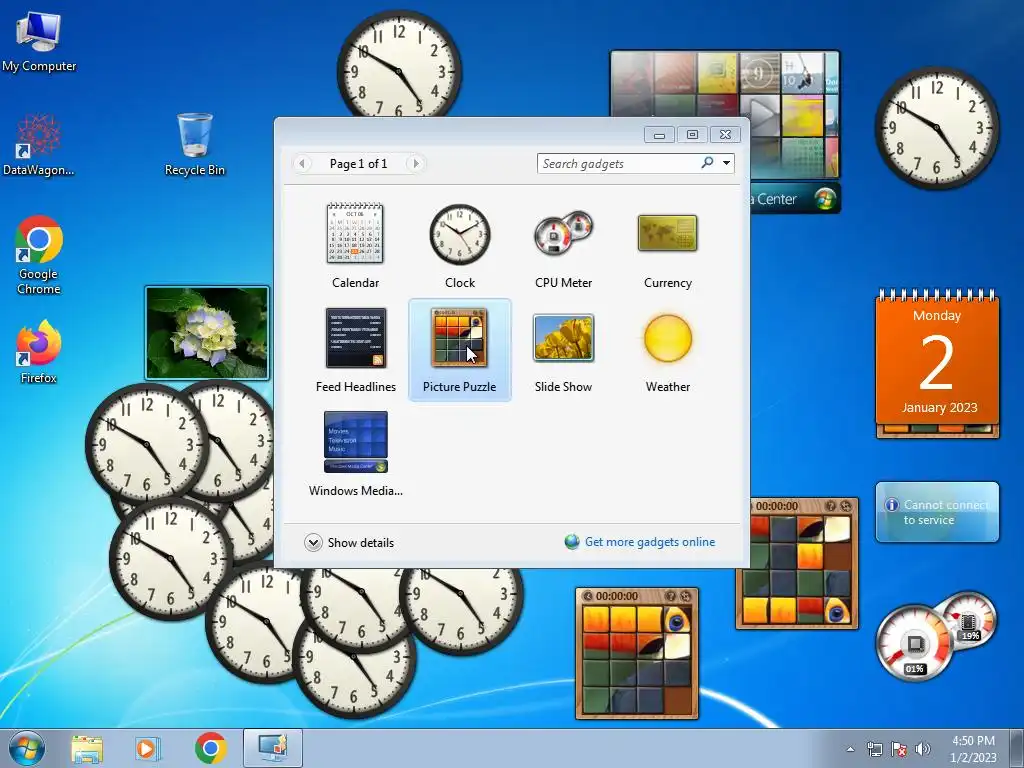Click the DataWagon desktop shortcut
Viewport: 1024px width, 768px height.
click(39, 145)
